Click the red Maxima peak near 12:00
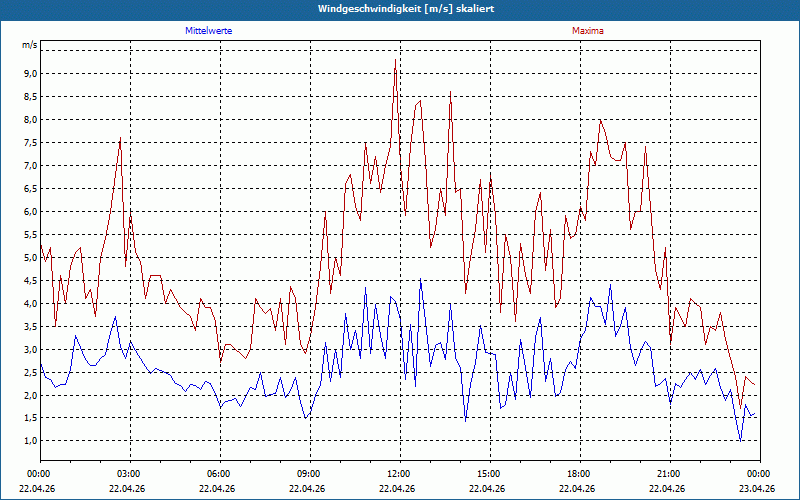This screenshot has height=500, width=800. (395, 60)
